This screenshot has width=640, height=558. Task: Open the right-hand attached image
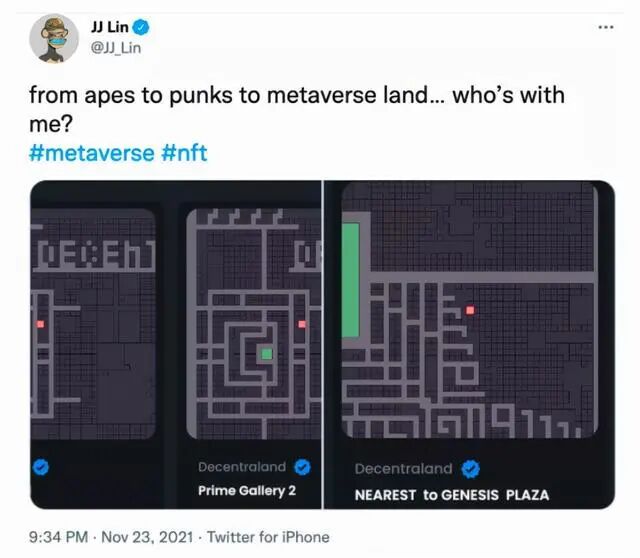tap(469, 345)
